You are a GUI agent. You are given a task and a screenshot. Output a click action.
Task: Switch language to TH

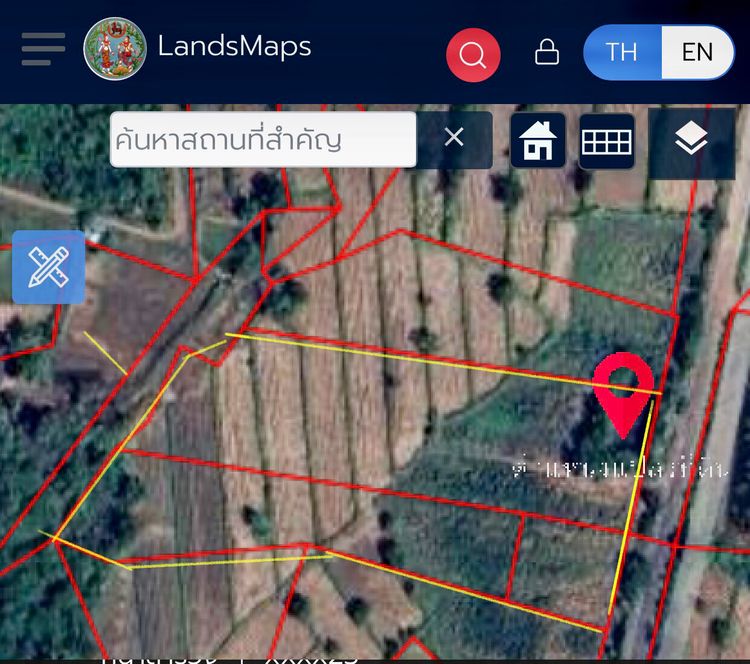621,52
